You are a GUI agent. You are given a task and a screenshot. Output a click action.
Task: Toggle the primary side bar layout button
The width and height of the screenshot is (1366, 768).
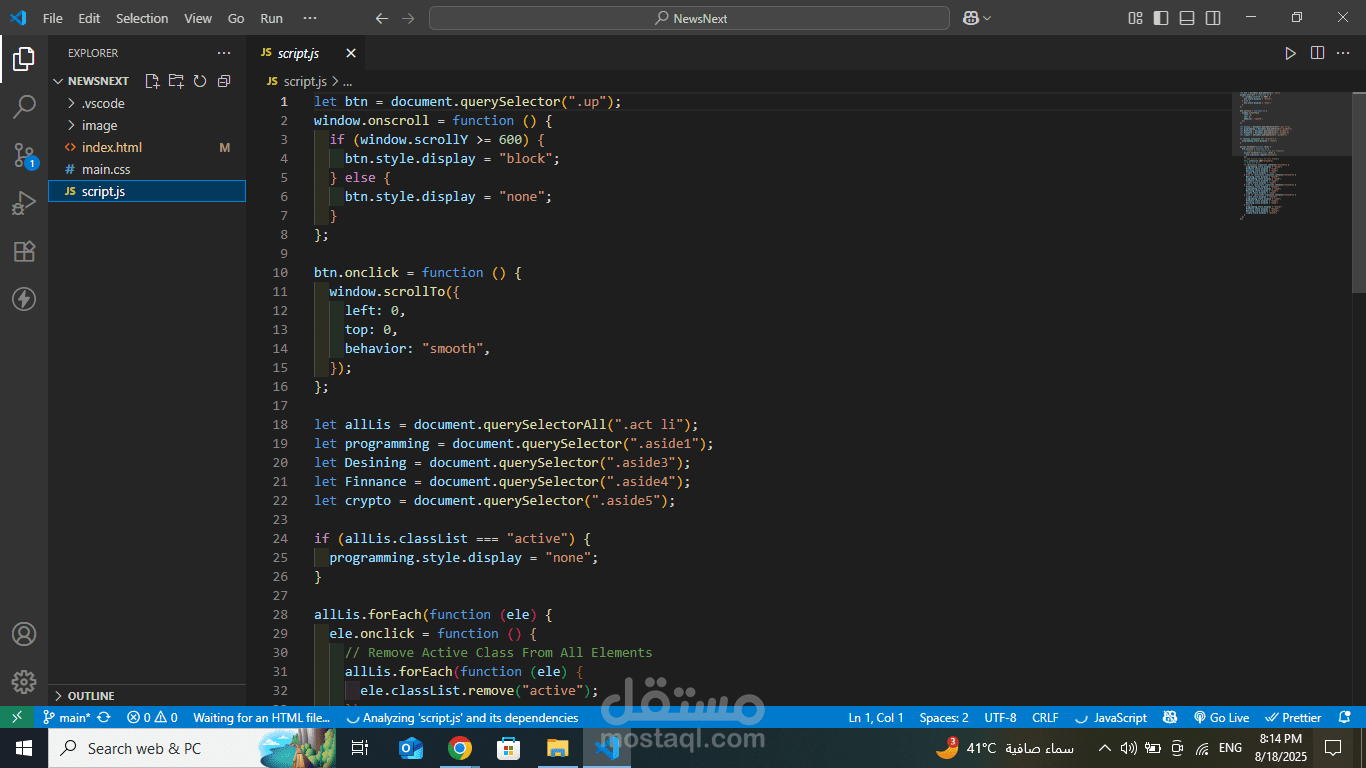(x=1161, y=18)
